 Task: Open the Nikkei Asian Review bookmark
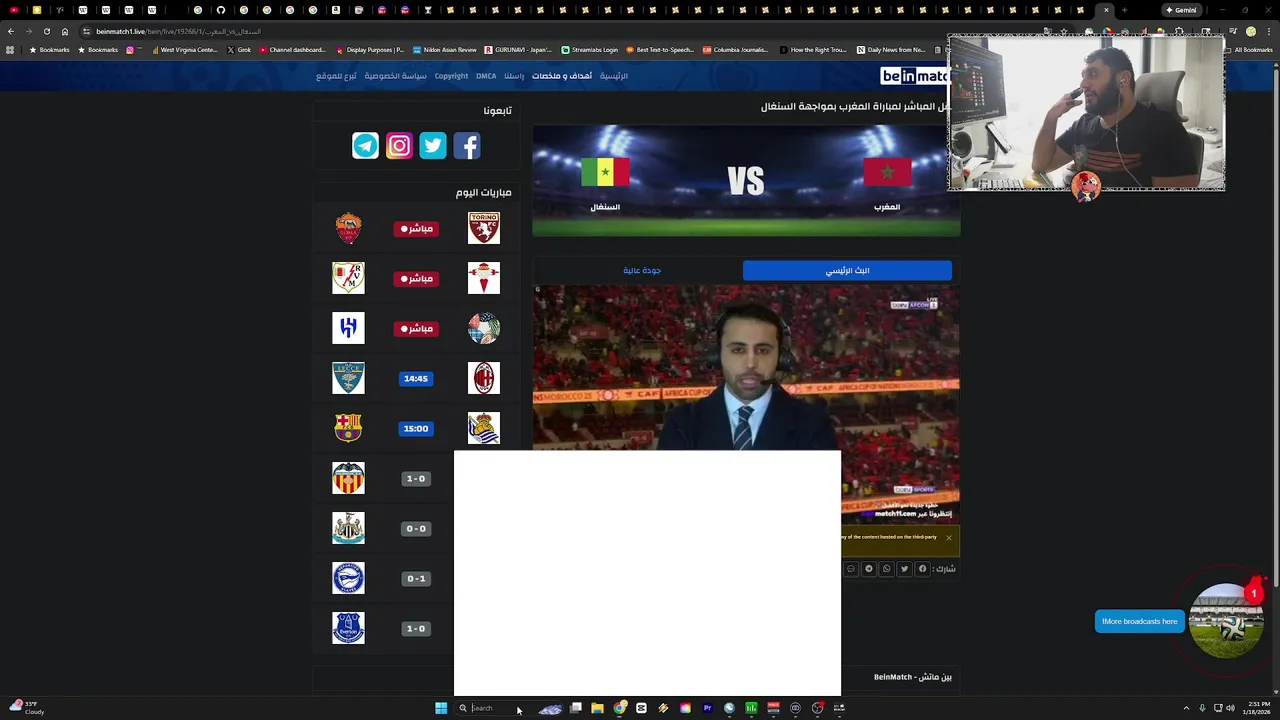(x=445, y=50)
